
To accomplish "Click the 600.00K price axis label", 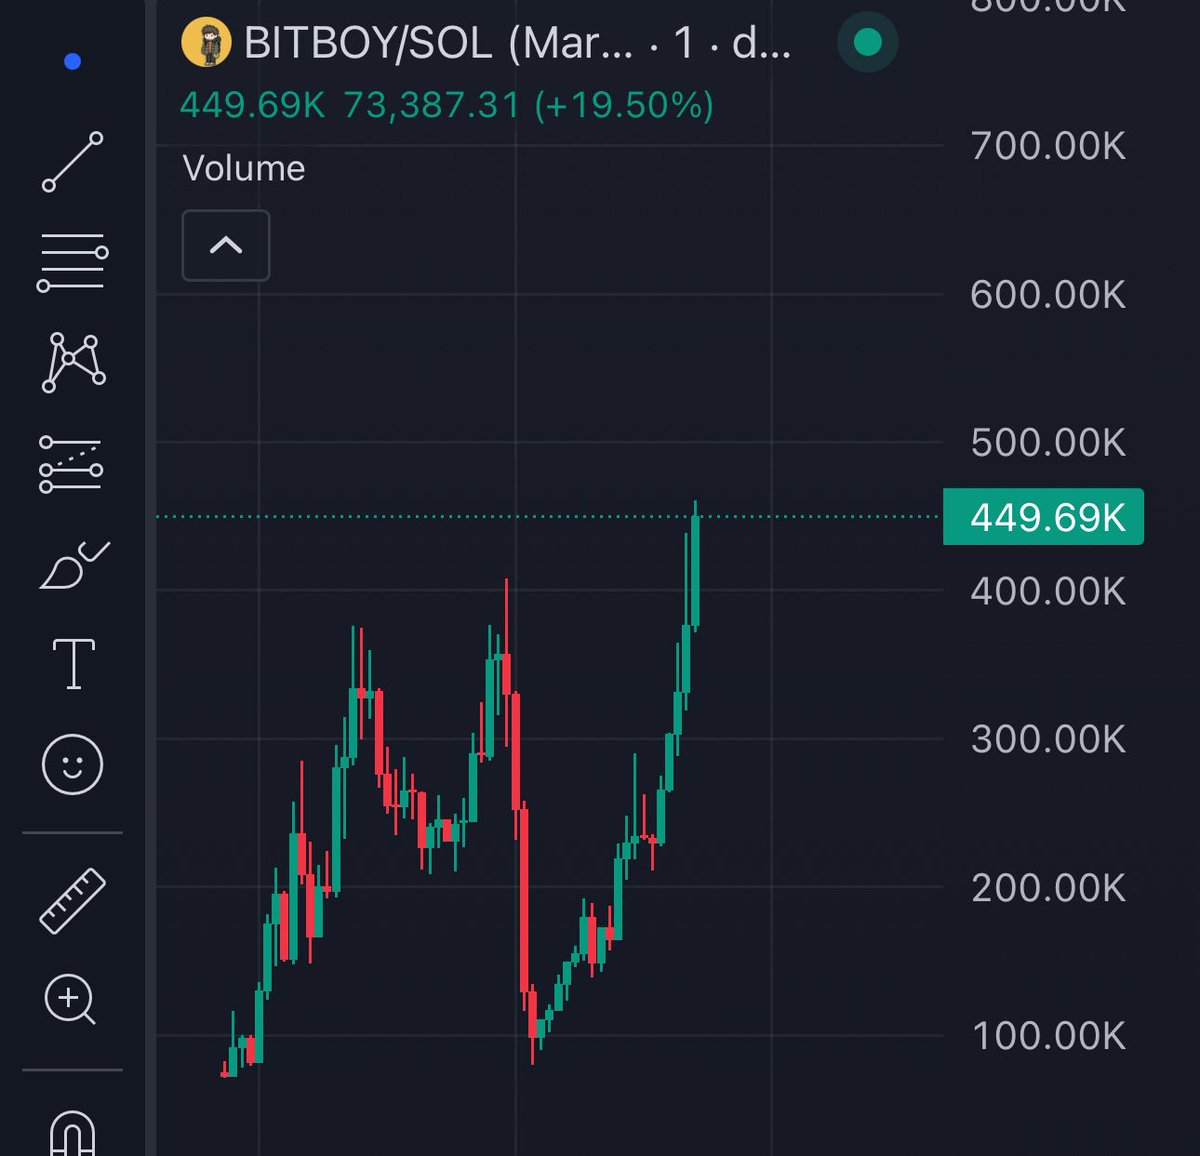I will click(1048, 295).
